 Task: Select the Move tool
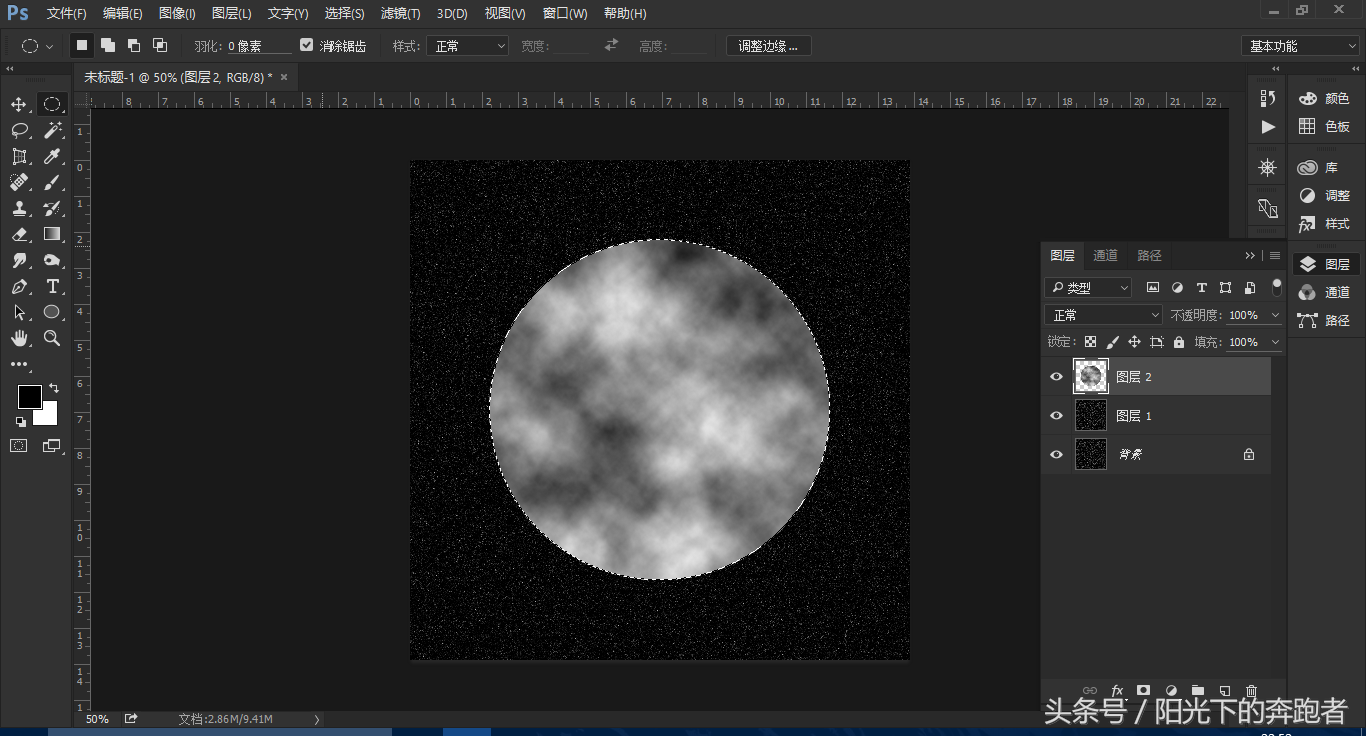click(x=19, y=105)
